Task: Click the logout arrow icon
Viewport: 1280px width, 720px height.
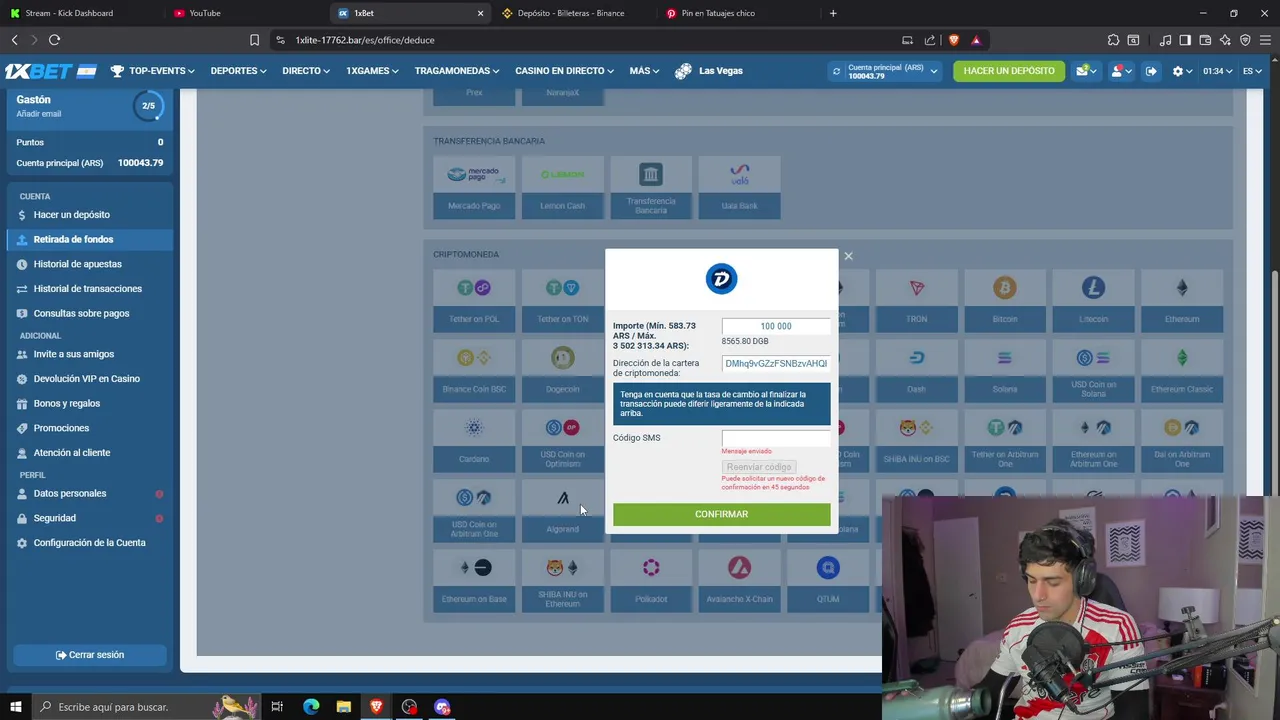Action: (x=1151, y=71)
